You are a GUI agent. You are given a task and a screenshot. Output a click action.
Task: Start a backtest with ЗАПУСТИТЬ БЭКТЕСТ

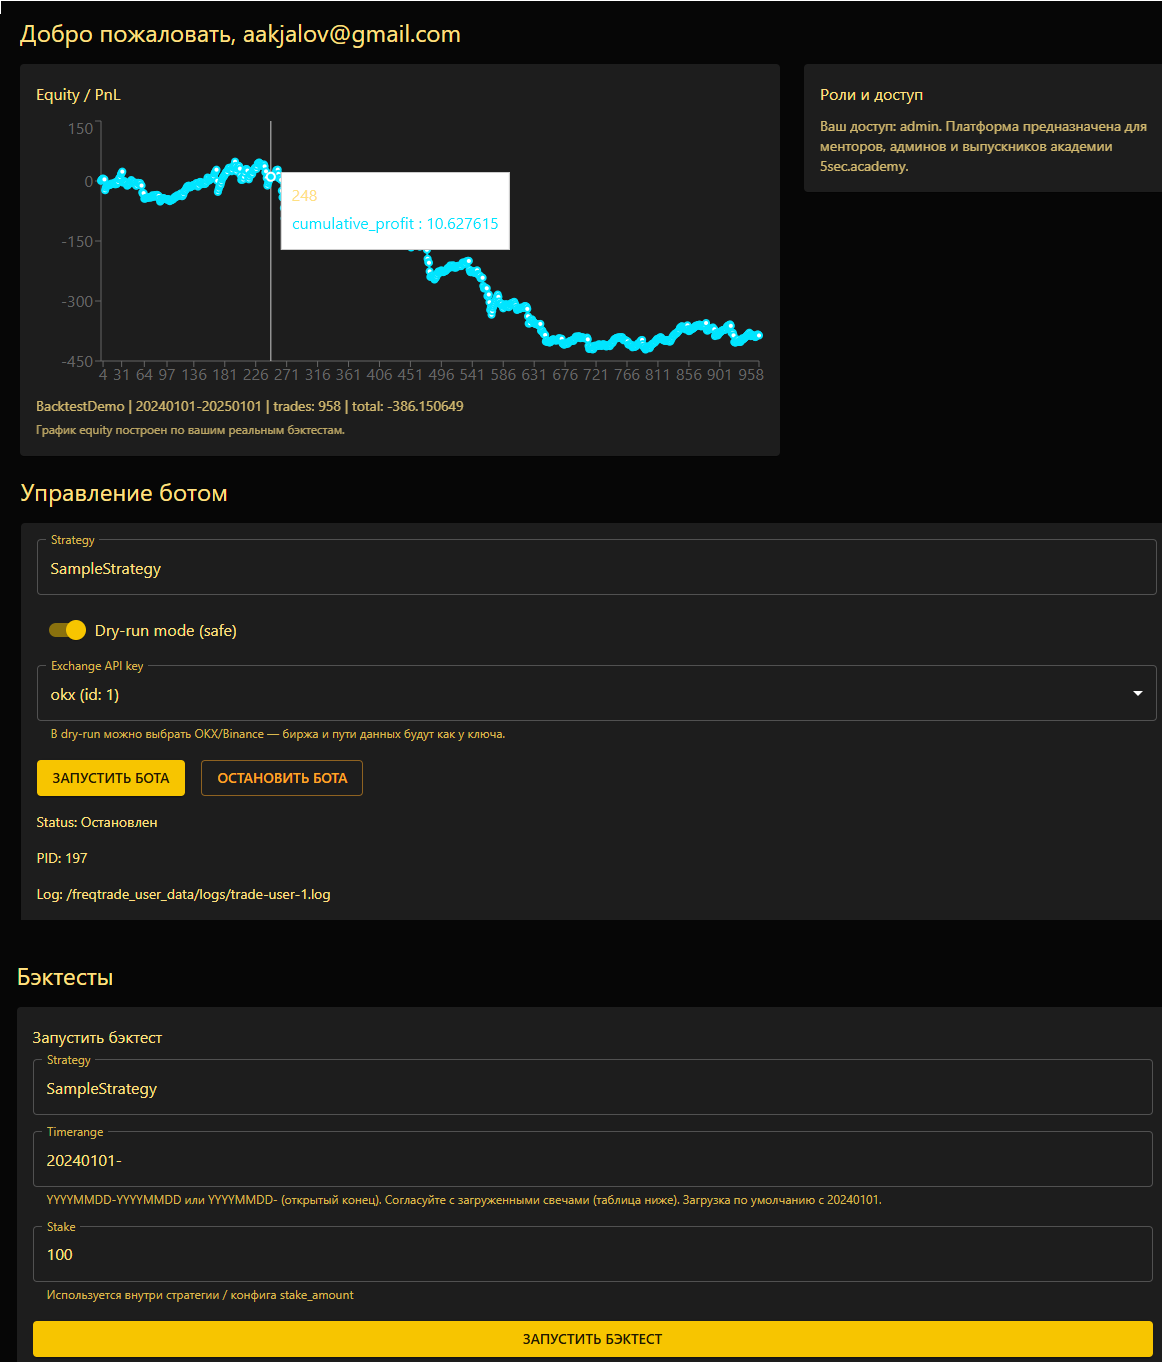tap(592, 1339)
